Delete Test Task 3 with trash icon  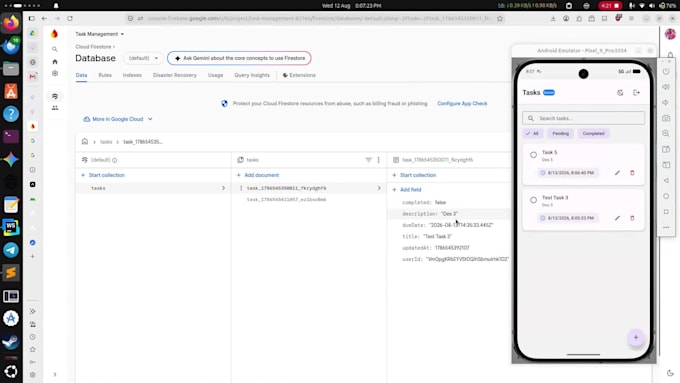632,218
